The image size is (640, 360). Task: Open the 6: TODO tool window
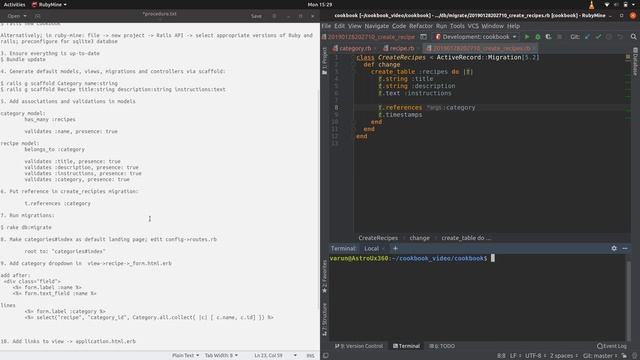coord(442,346)
